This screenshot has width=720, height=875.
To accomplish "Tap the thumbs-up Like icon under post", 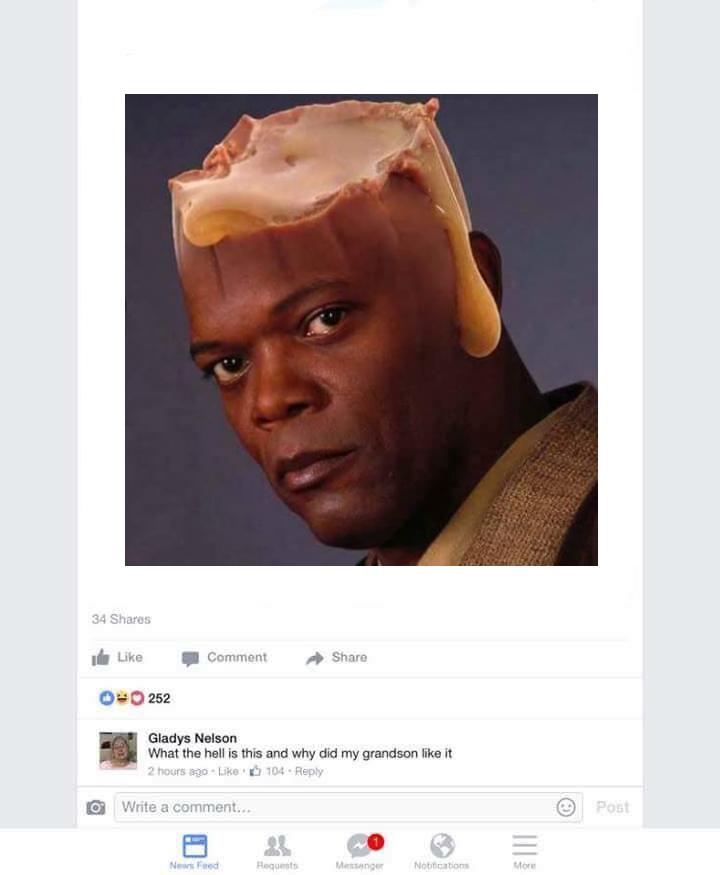I will [100, 657].
